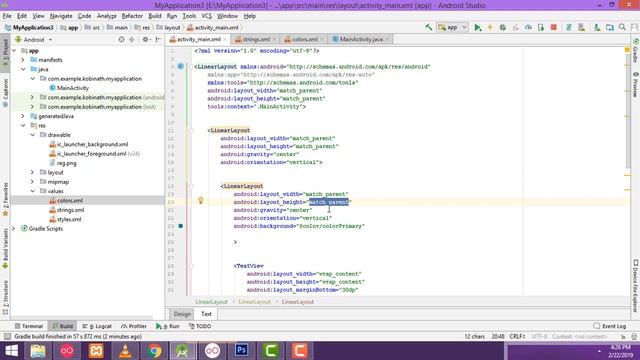Open the VCS menu

[x=207, y=16]
